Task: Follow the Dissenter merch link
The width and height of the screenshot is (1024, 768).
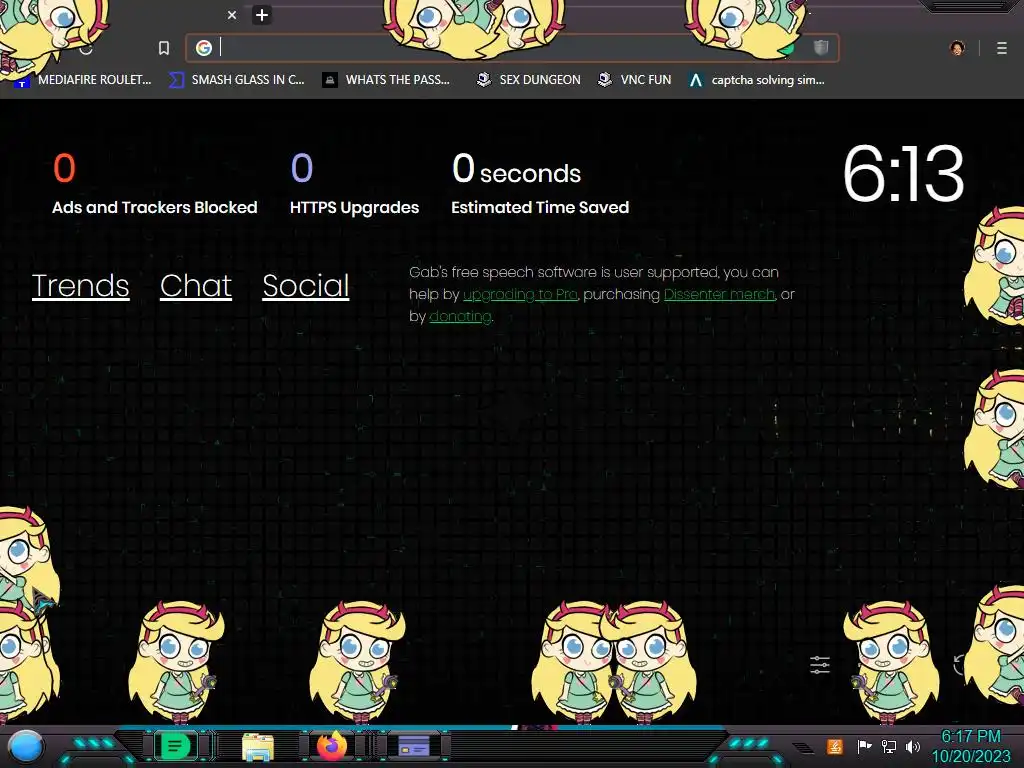Action: point(719,294)
